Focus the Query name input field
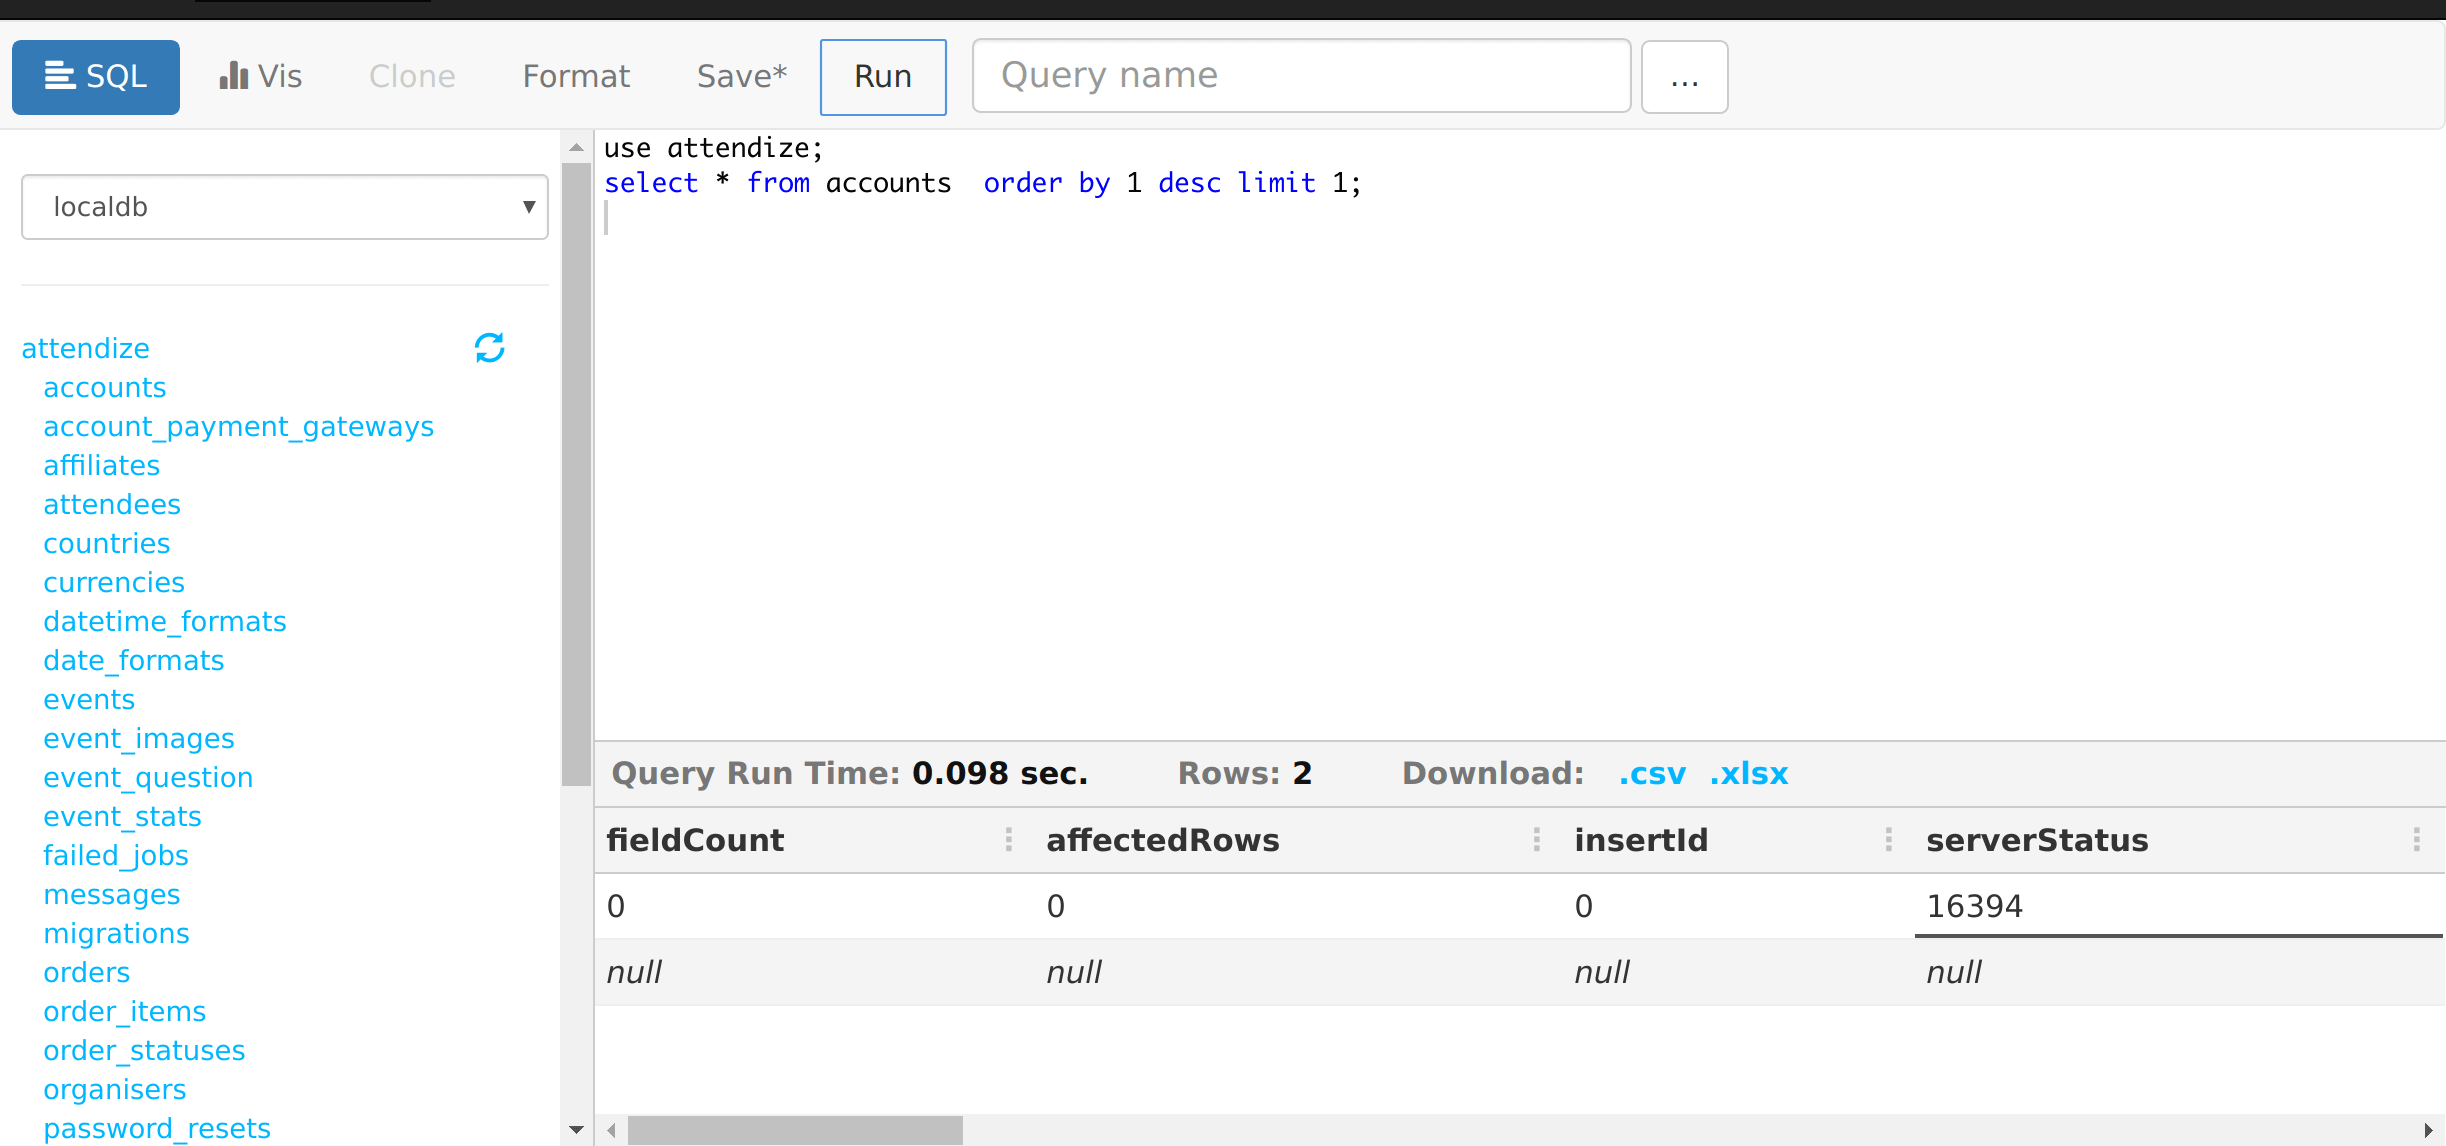Screen dimensions: 2446x1146 tap(1301, 77)
